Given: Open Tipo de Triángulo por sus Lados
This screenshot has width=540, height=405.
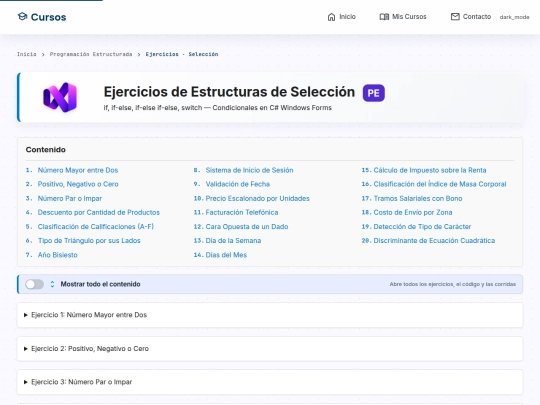Looking at the screenshot, I should [89, 241].
